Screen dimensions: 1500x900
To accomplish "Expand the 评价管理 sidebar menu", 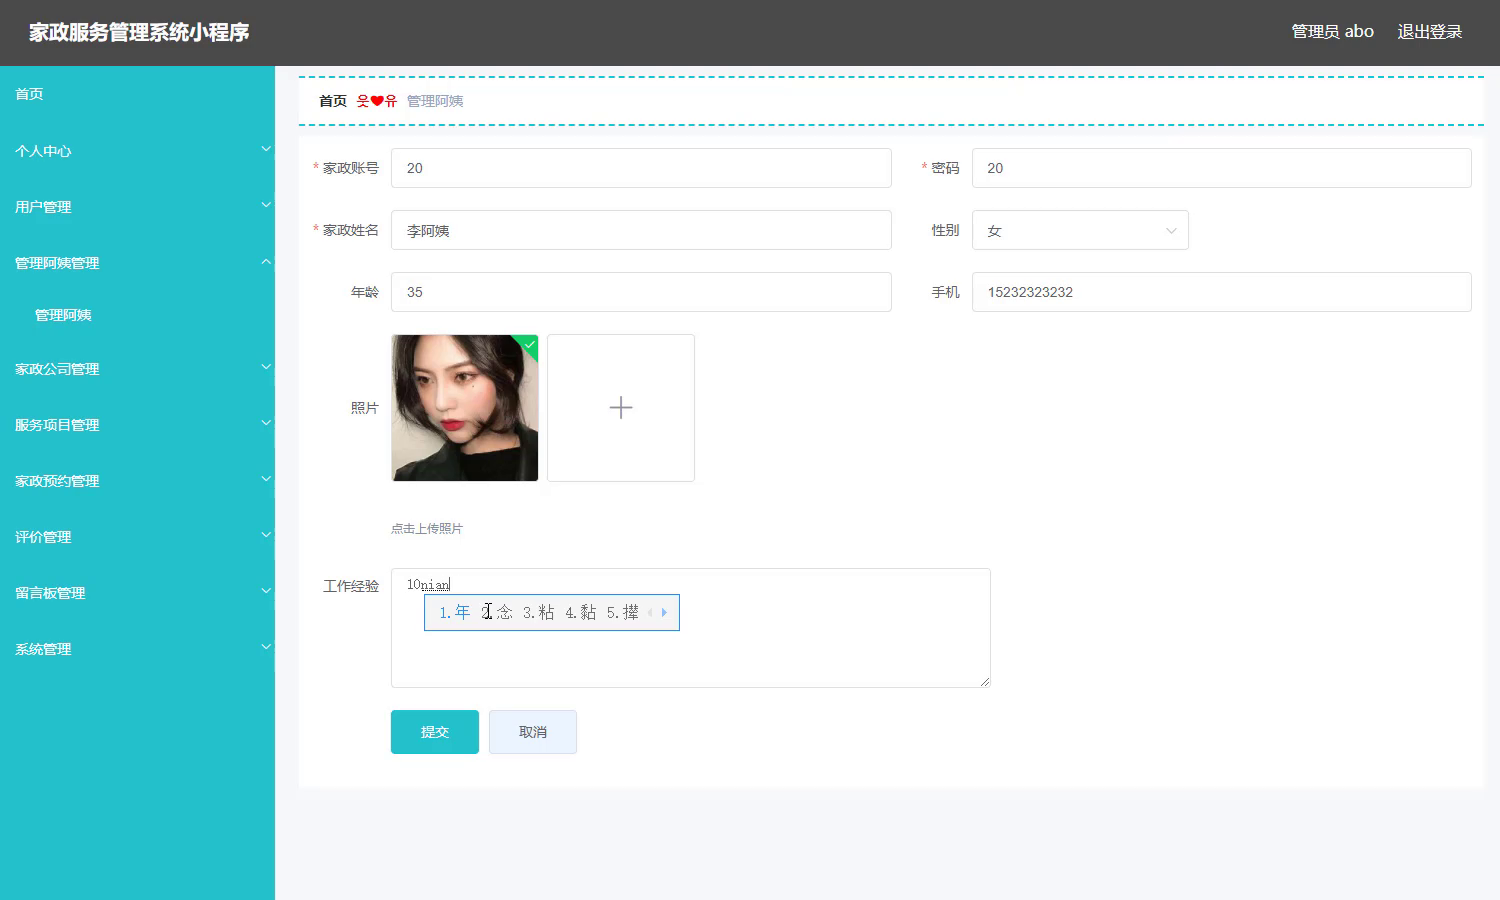I will 137,536.
